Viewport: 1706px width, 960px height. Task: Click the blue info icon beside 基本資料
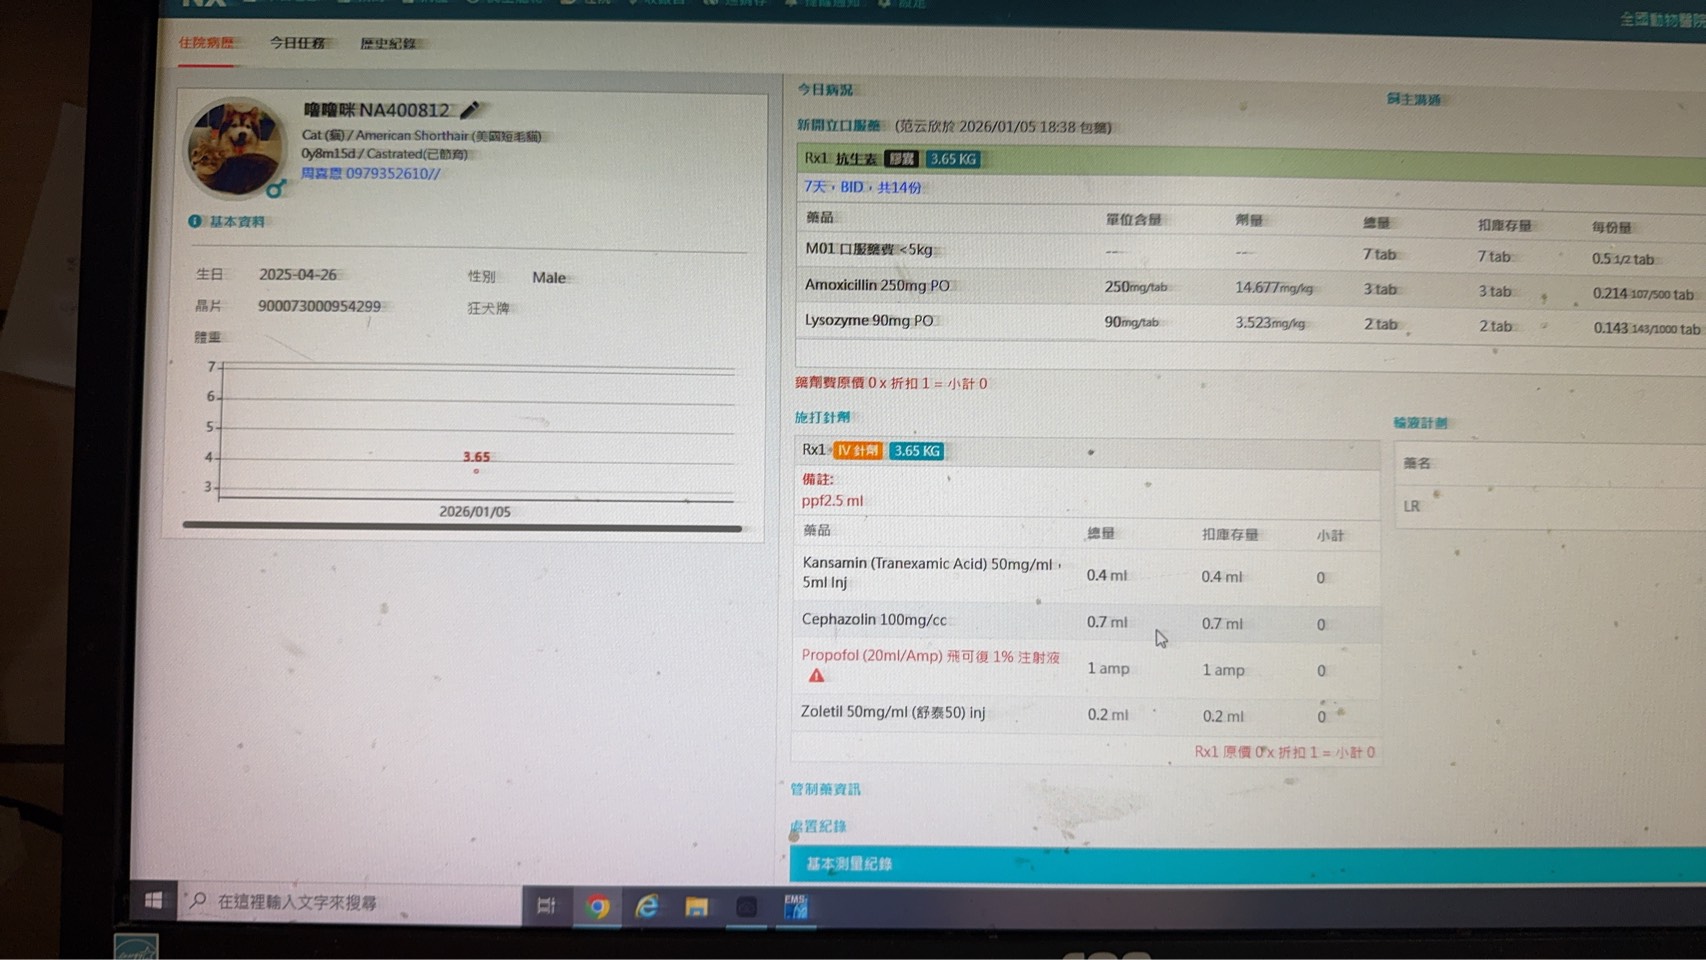tap(195, 221)
